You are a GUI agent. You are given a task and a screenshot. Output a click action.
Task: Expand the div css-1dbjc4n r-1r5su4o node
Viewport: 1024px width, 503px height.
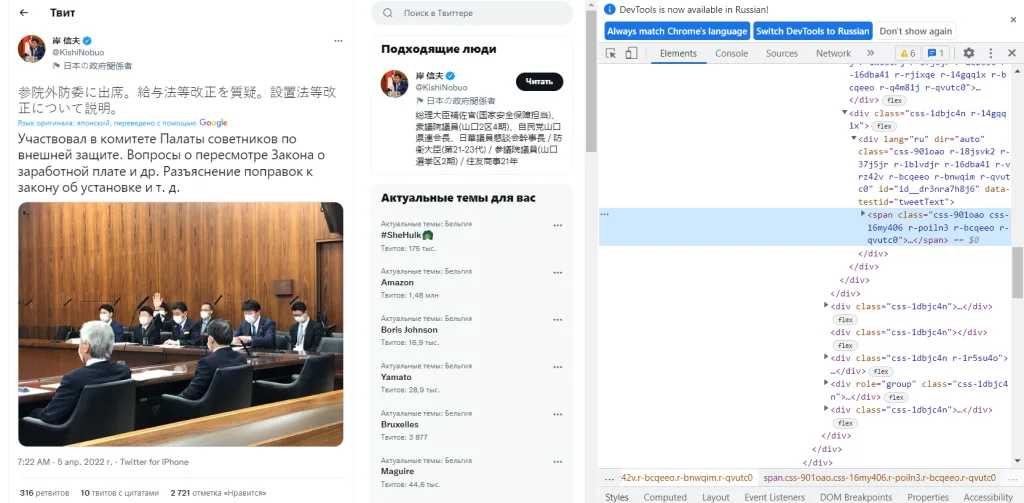pos(827,358)
